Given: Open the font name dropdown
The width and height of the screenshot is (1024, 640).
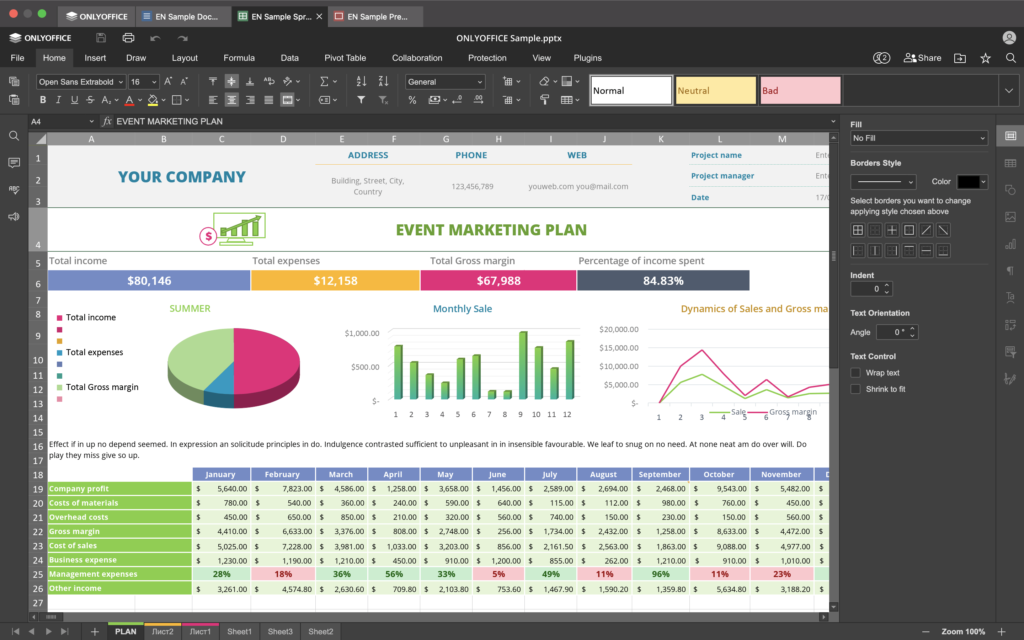Looking at the screenshot, I should pyautogui.click(x=121, y=82).
